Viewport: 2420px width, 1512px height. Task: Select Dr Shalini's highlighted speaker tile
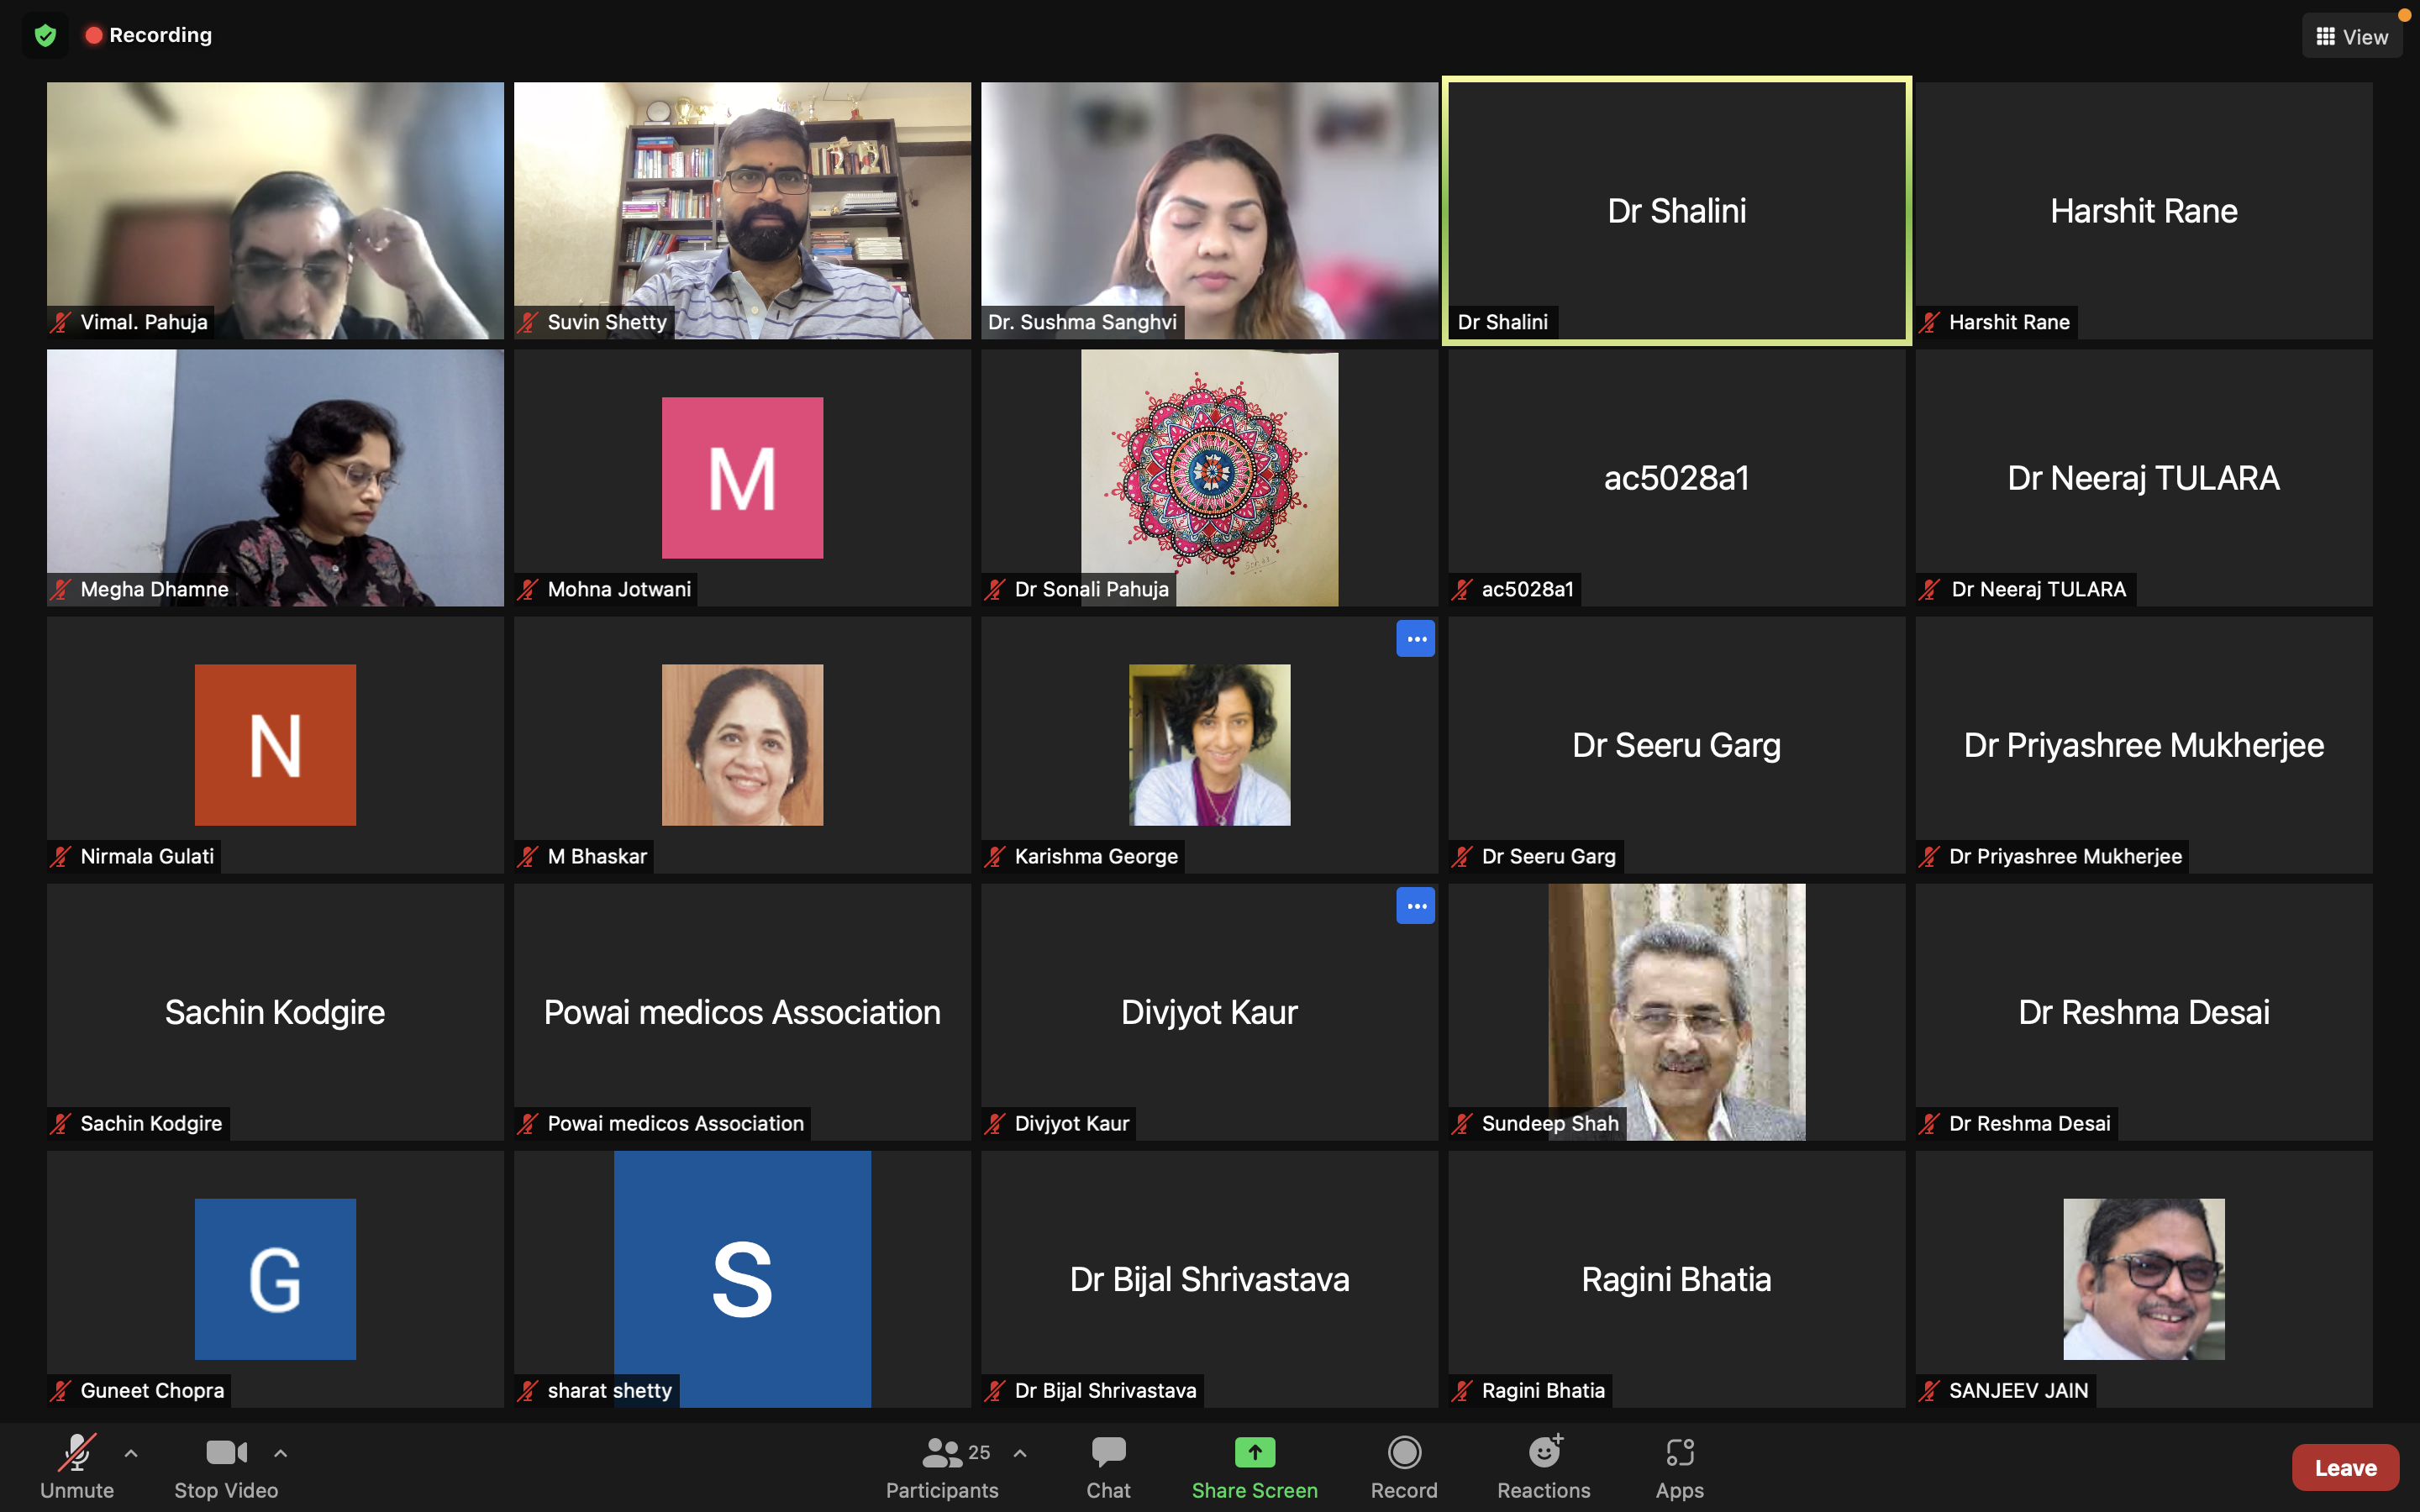pos(1676,211)
